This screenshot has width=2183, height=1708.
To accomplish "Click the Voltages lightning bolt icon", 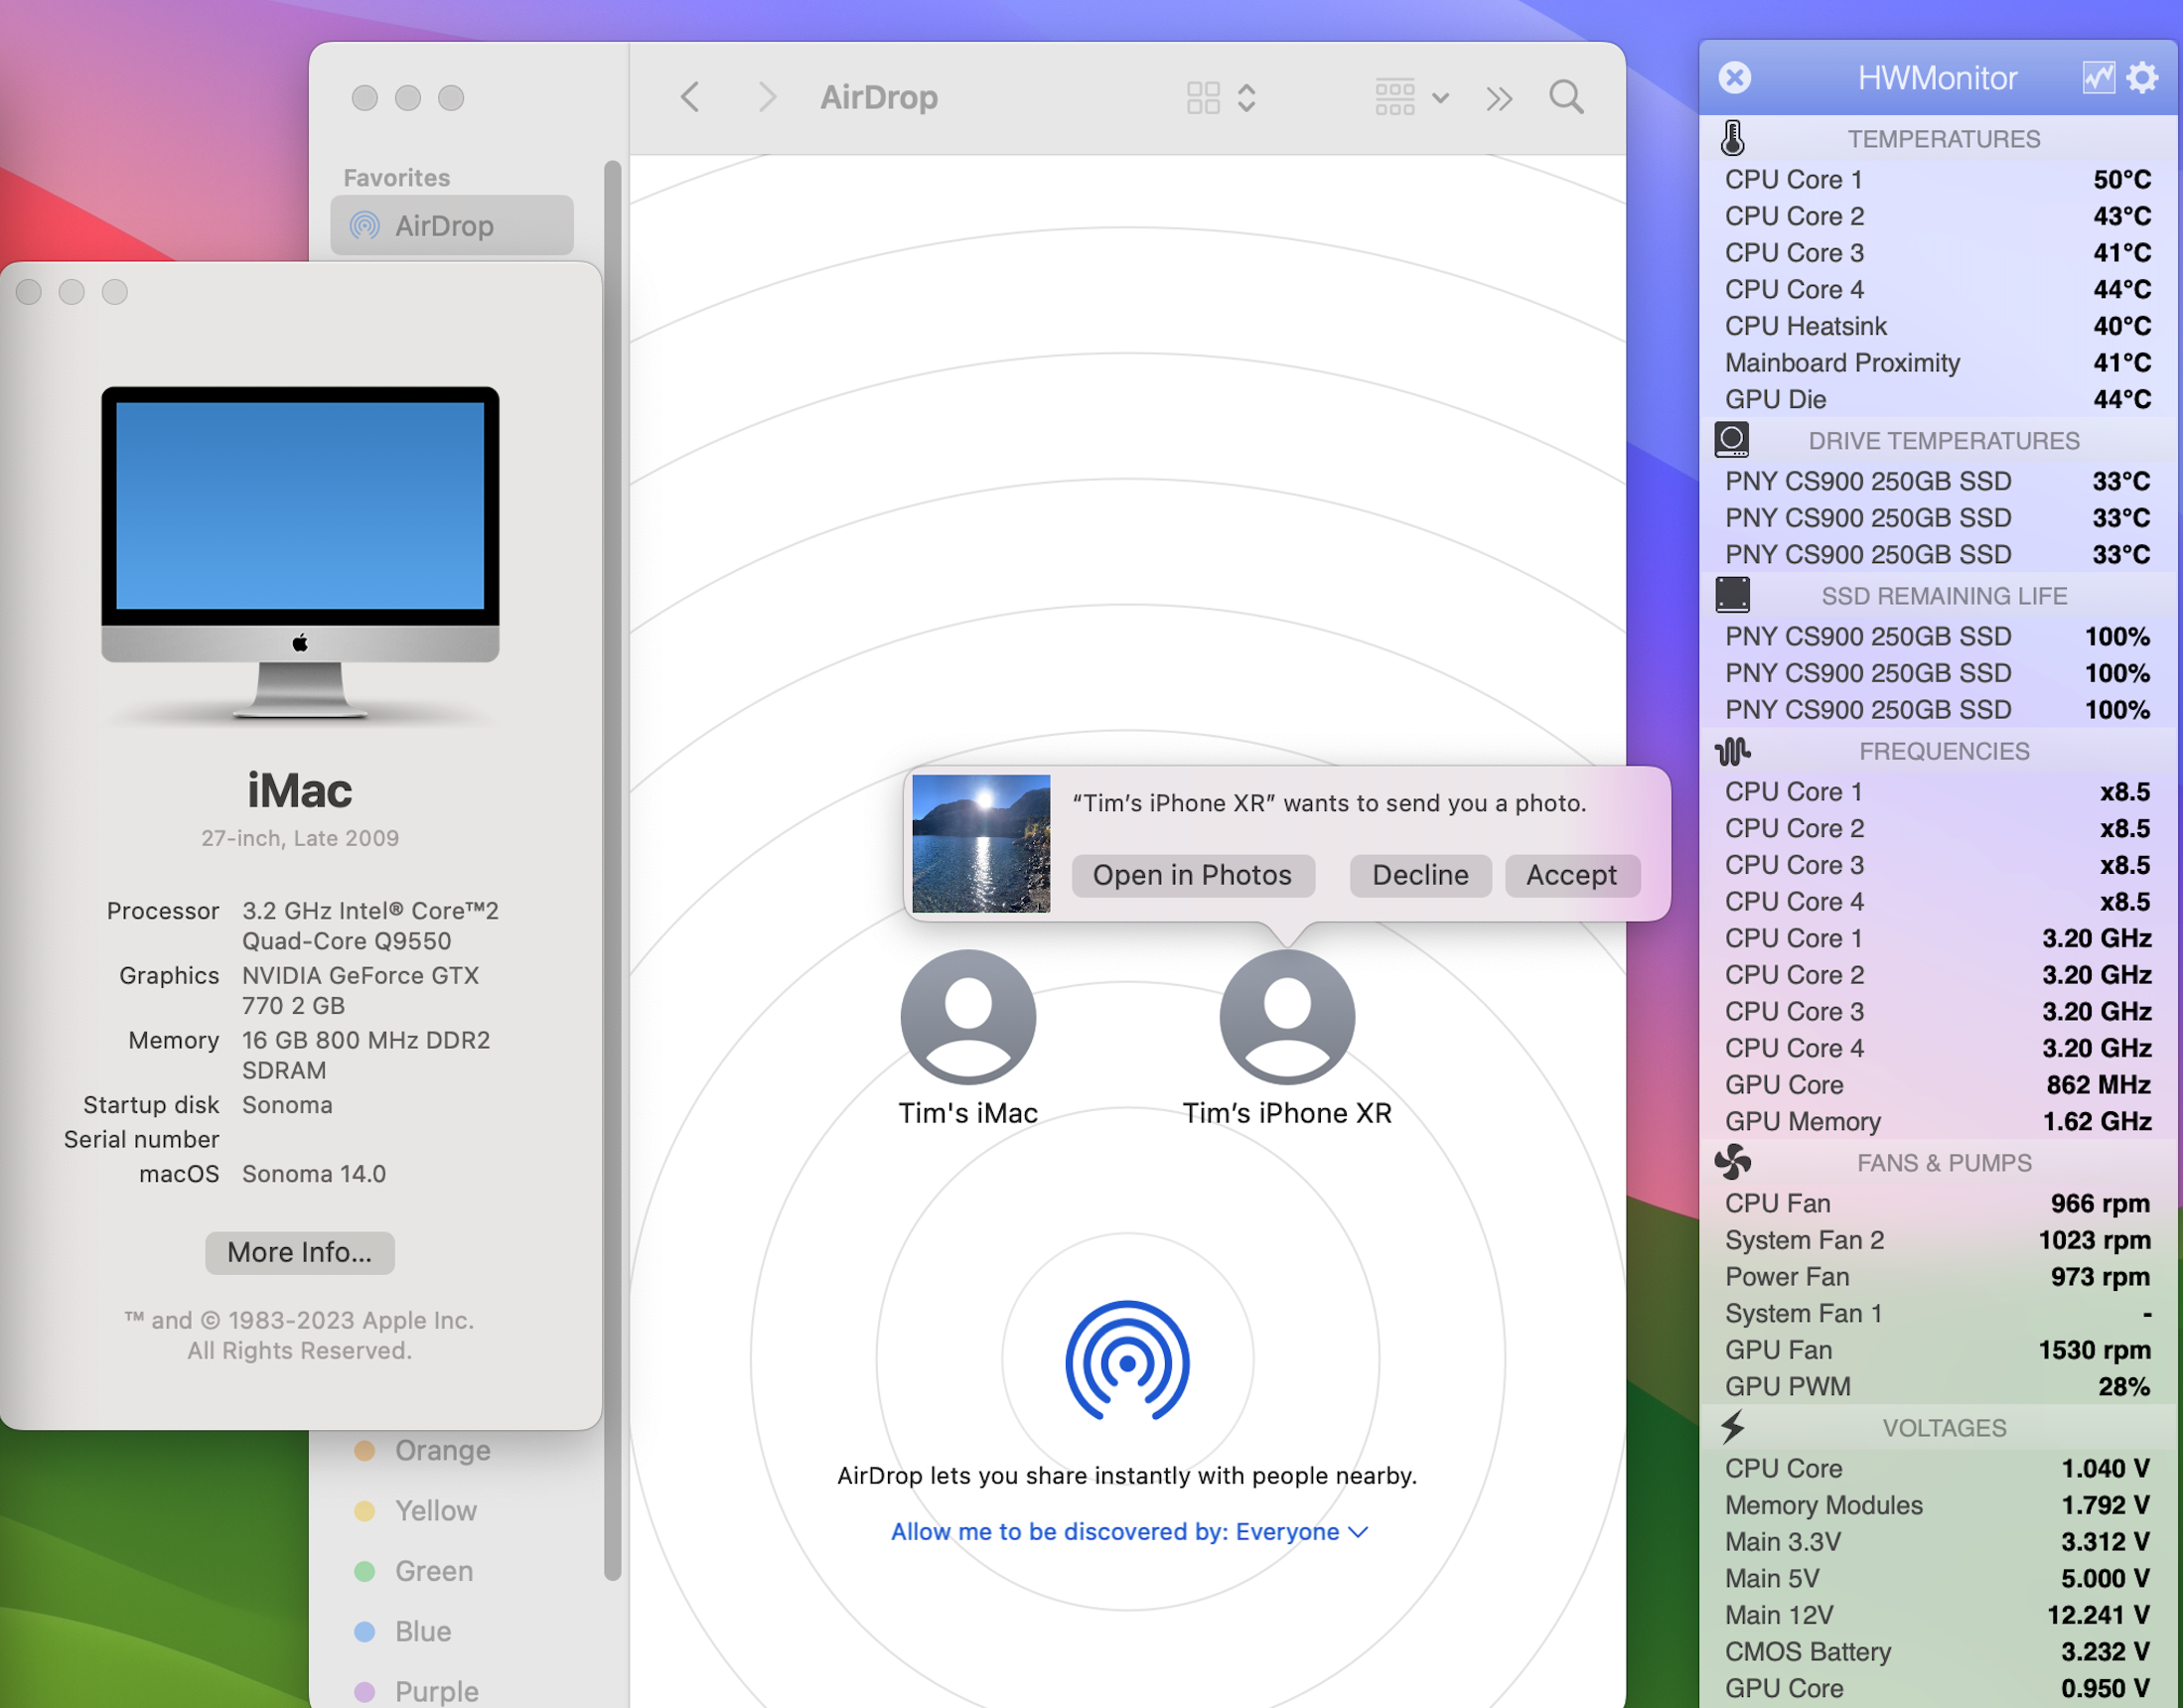I will click(1732, 1427).
